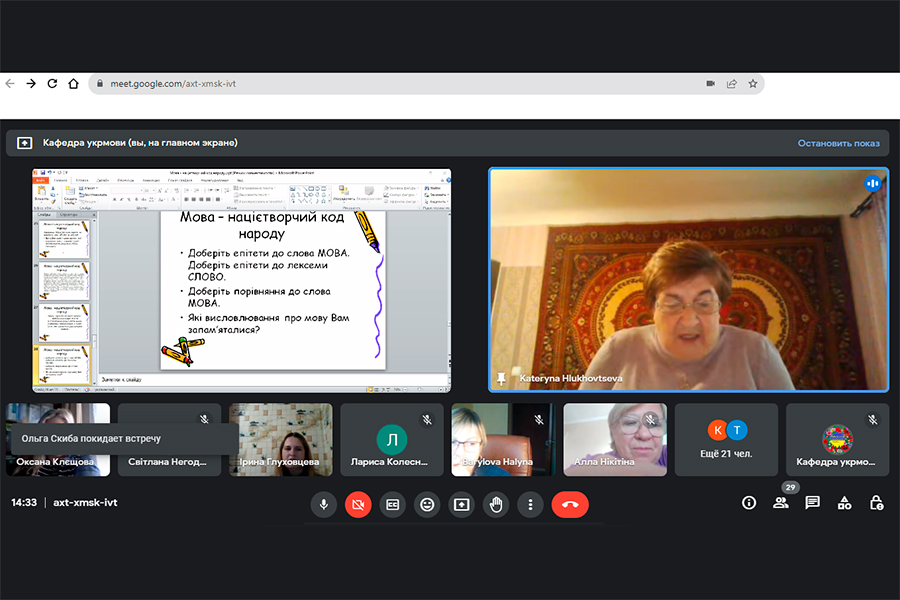Select Barylova Halyna video tile

point(503,440)
